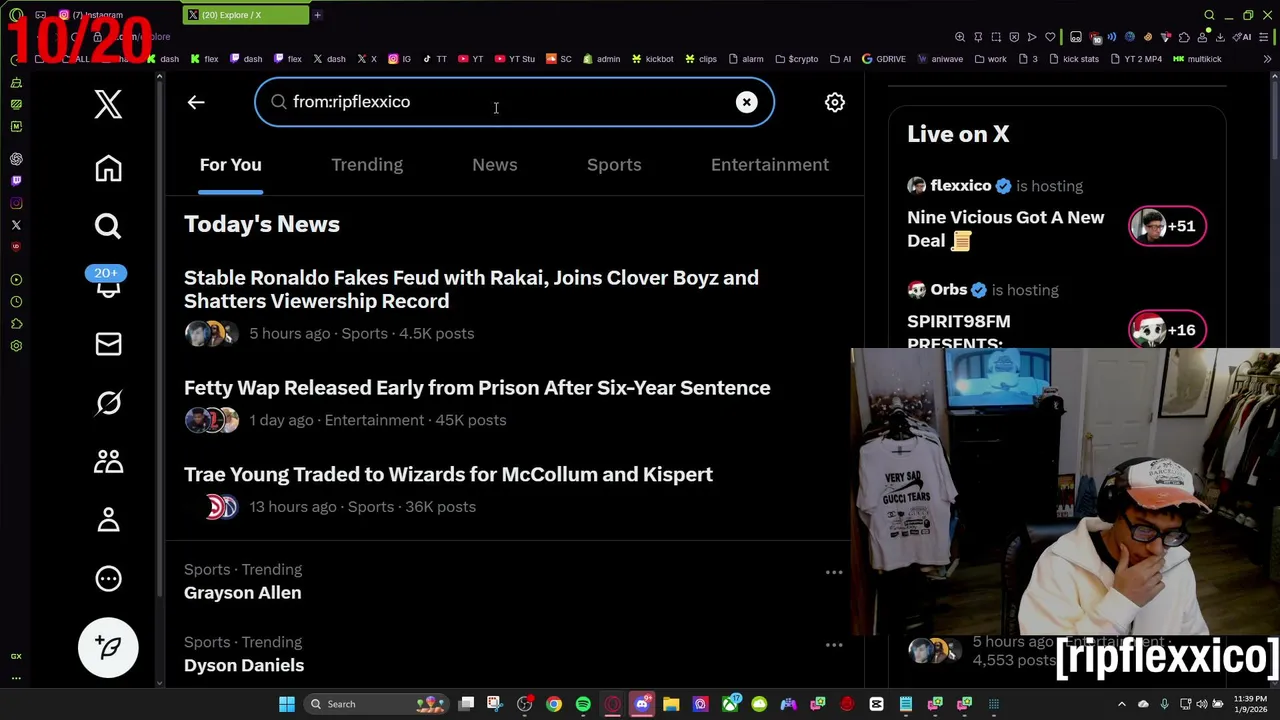Open the Home icon in X sidebar

(108, 168)
